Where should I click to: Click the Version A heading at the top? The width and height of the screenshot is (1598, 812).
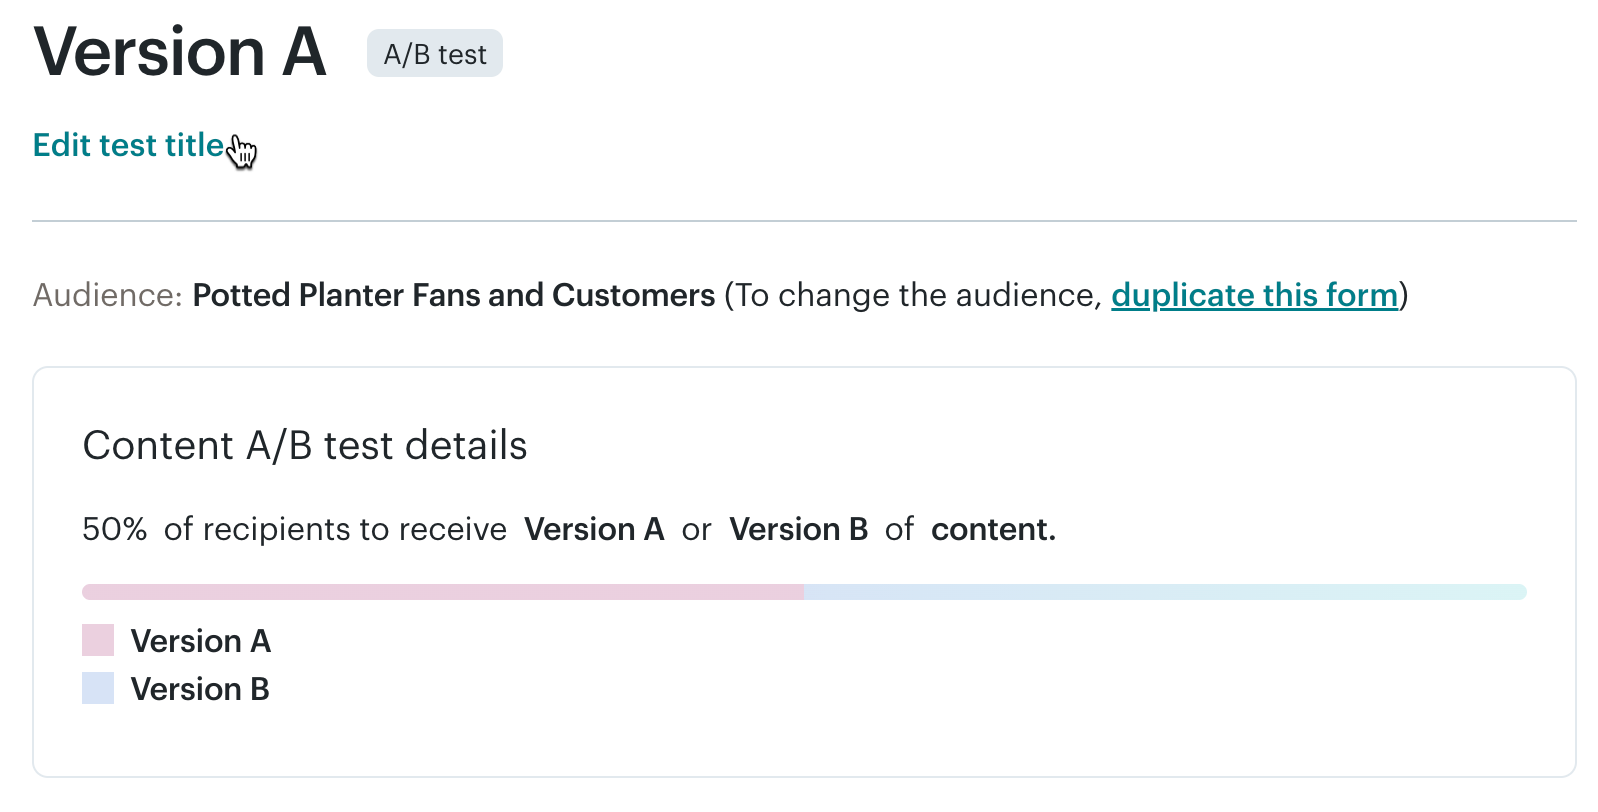(x=178, y=52)
